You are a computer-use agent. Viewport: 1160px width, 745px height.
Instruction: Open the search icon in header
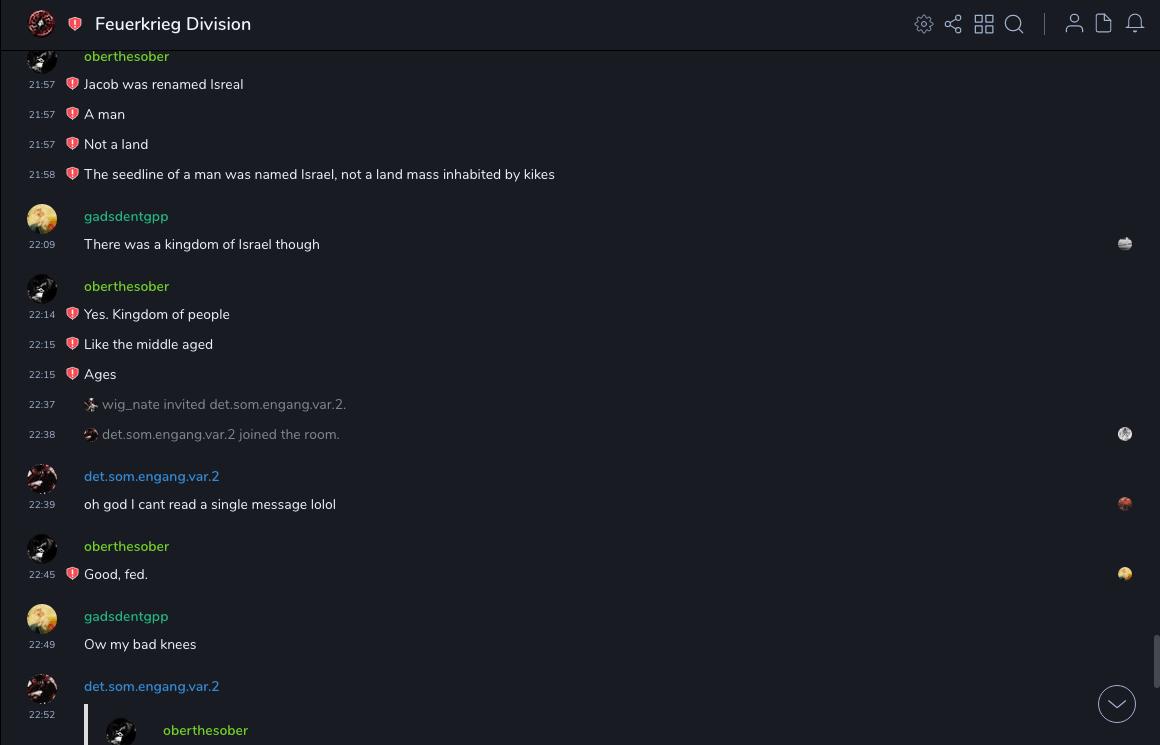point(1014,24)
